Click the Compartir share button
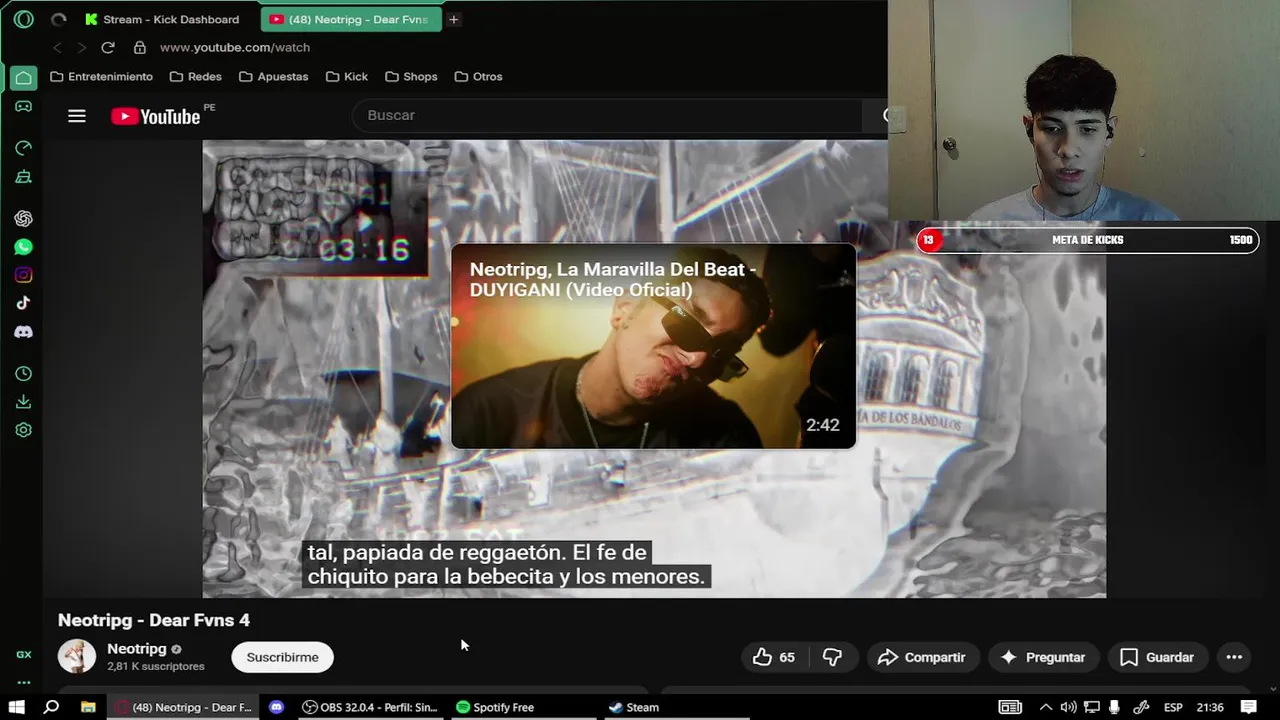The width and height of the screenshot is (1280, 720). click(x=921, y=657)
